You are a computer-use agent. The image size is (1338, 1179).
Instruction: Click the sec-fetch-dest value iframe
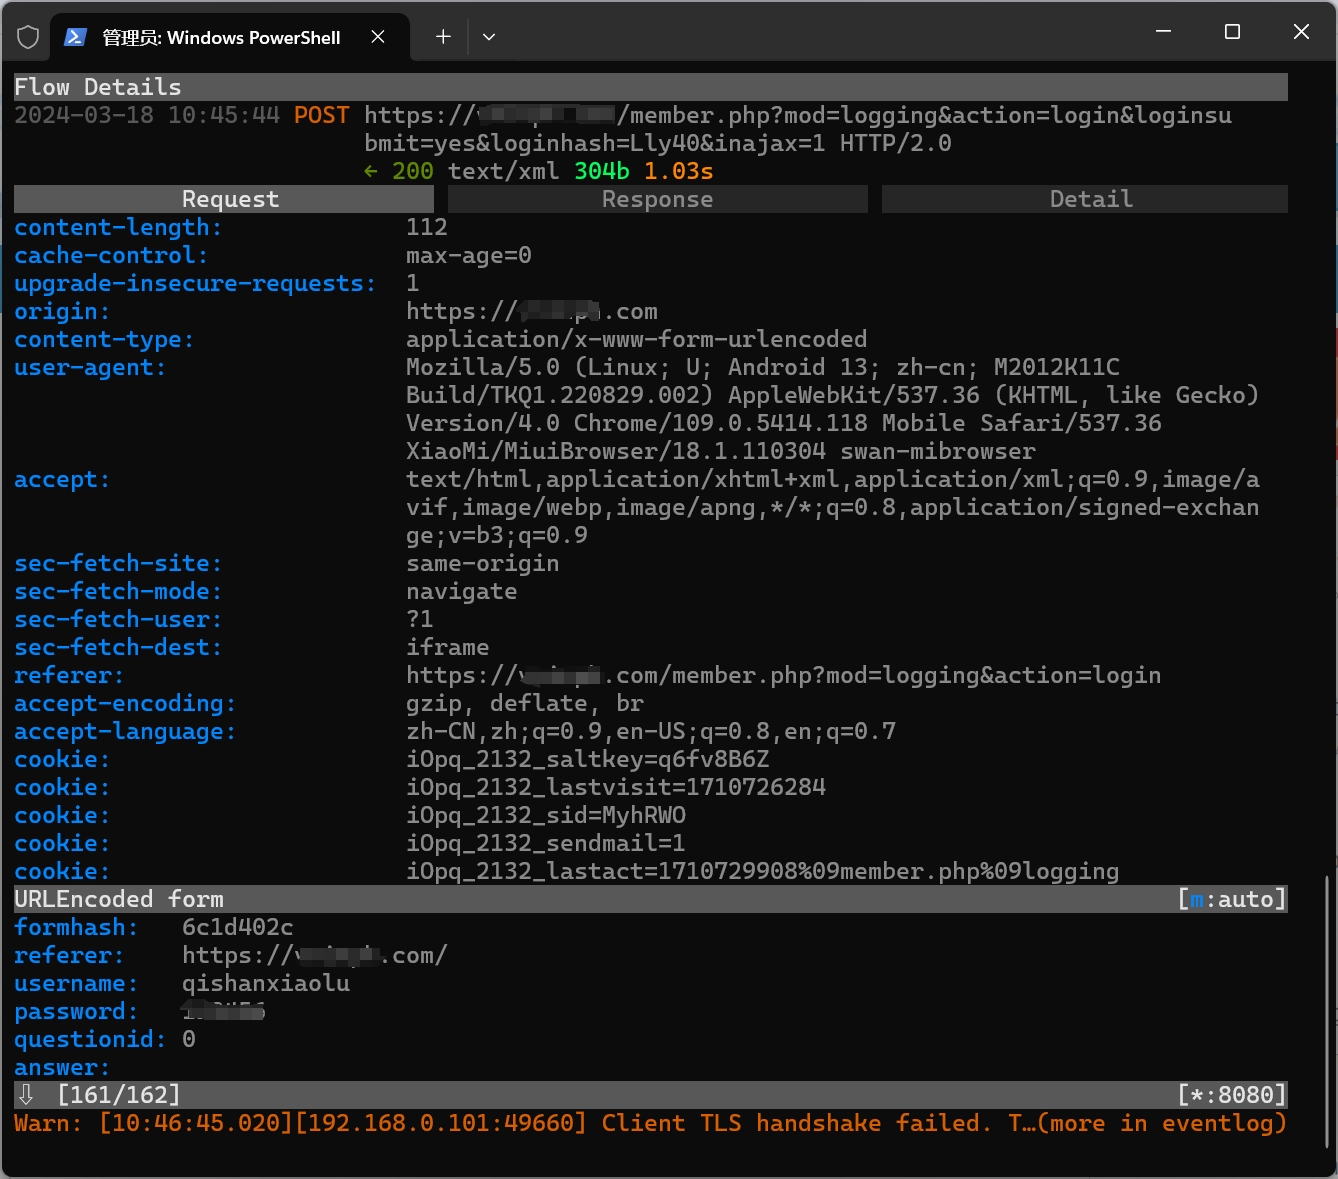click(x=448, y=647)
